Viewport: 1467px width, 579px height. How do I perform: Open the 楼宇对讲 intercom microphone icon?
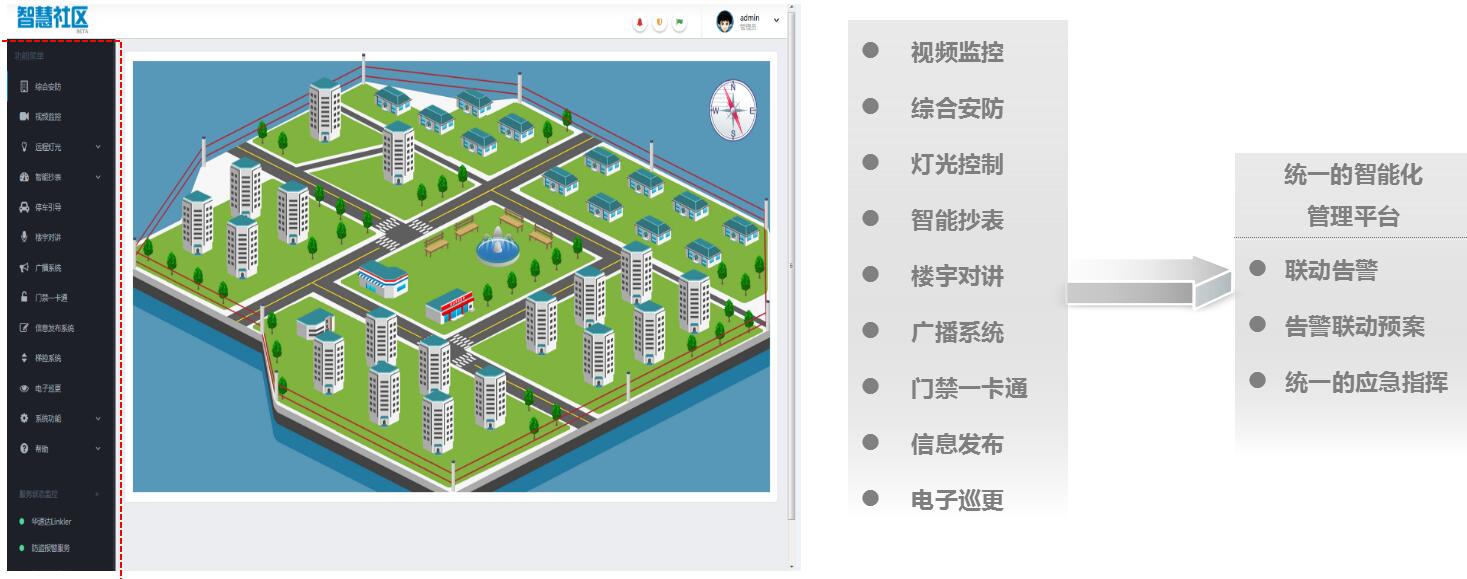[x=28, y=237]
